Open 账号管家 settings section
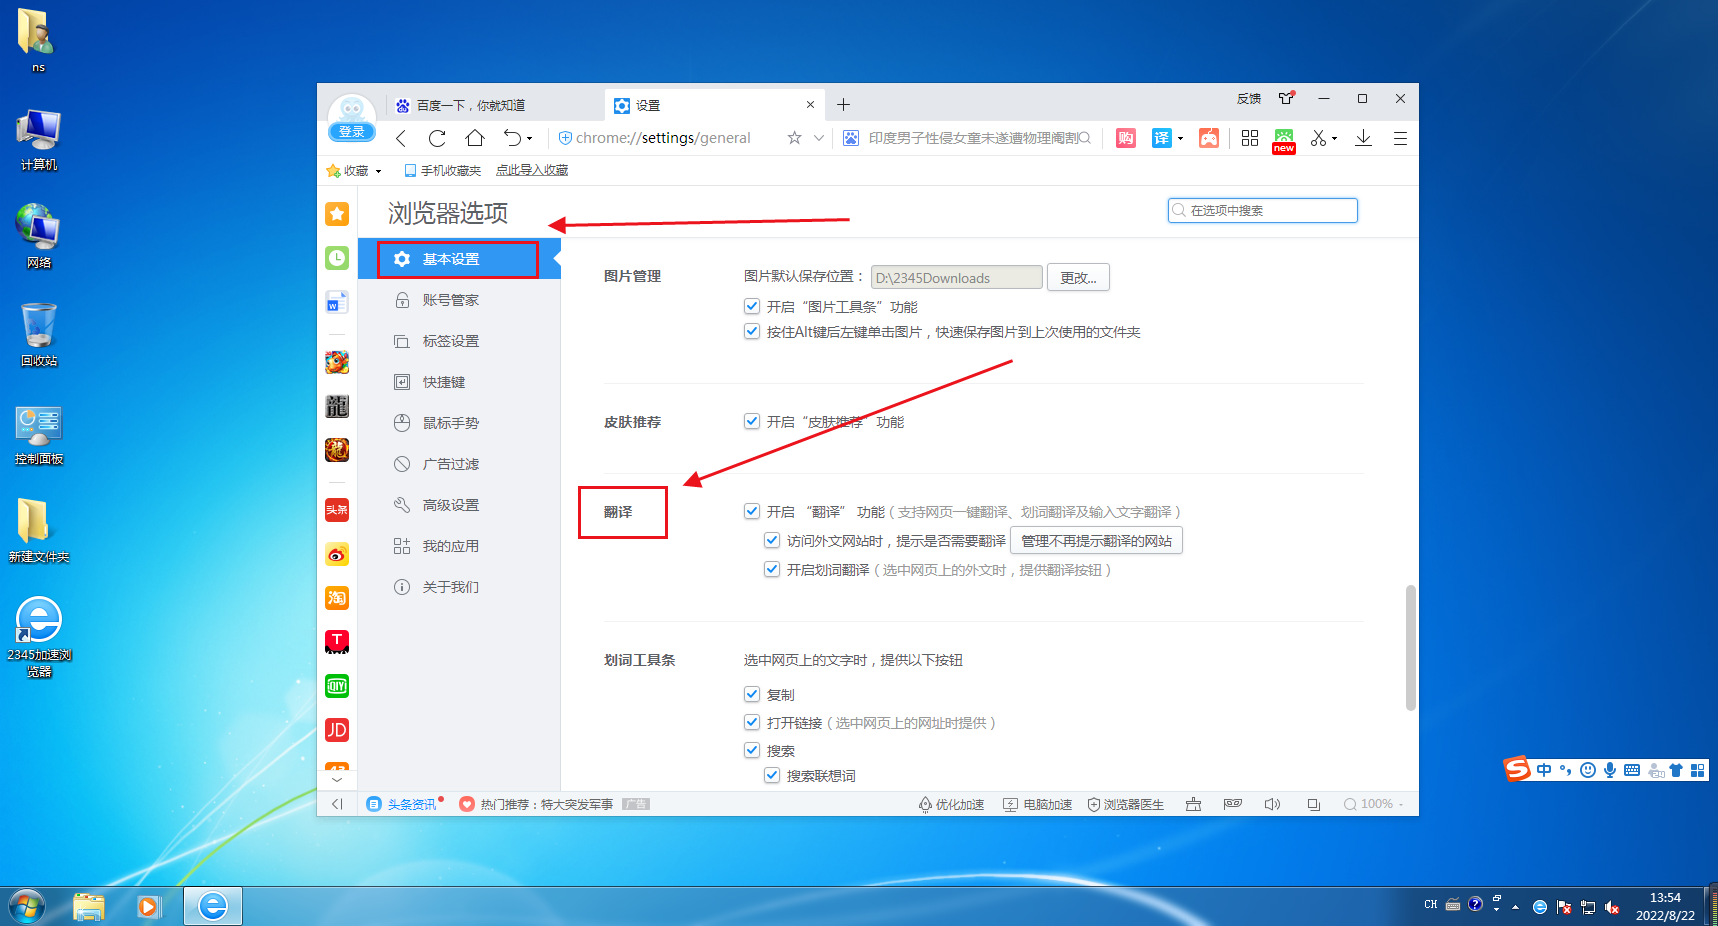The width and height of the screenshot is (1718, 926). (459, 300)
